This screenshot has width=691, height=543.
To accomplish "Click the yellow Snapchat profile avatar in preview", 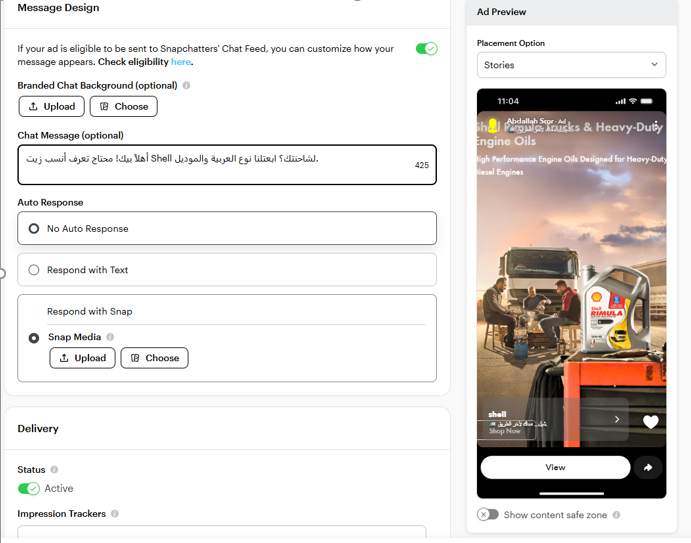I will (x=493, y=125).
